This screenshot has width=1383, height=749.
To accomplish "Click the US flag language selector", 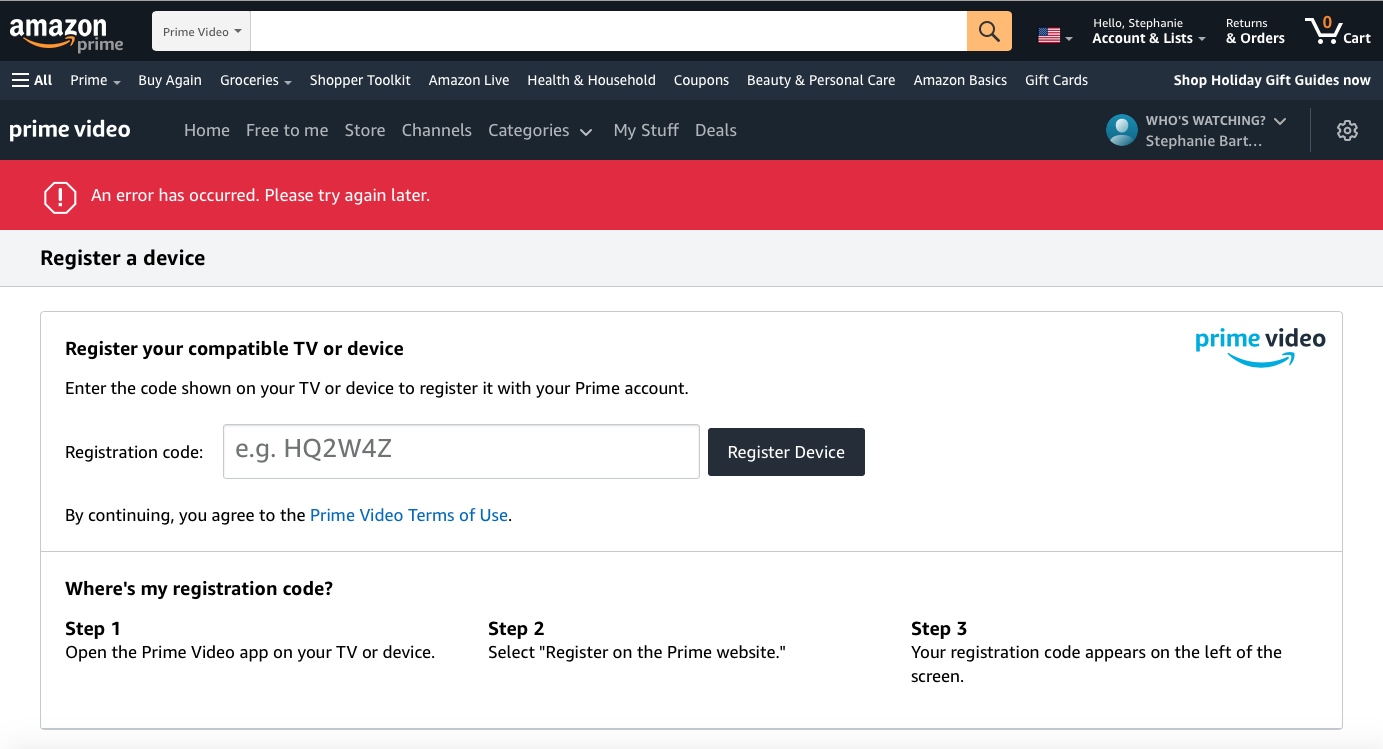I will [x=1054, y=36].
